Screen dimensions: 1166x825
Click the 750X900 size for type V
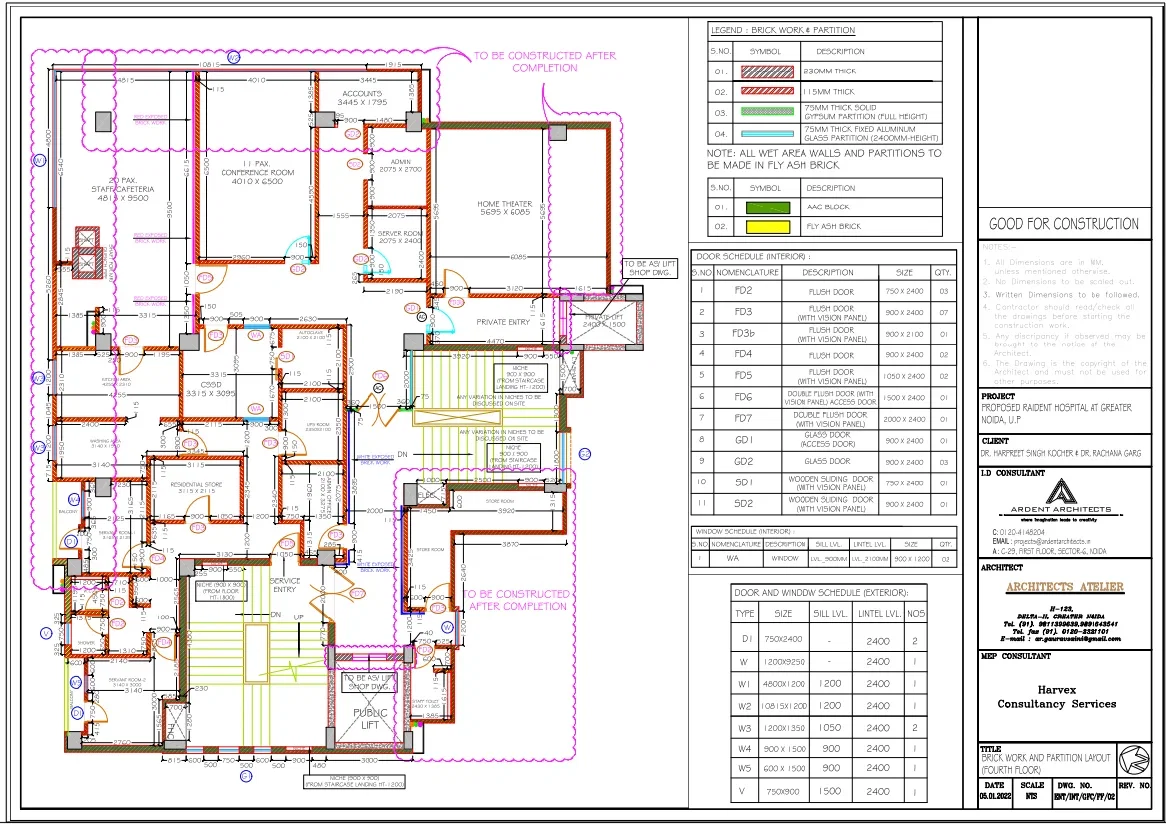coord(783,792)
